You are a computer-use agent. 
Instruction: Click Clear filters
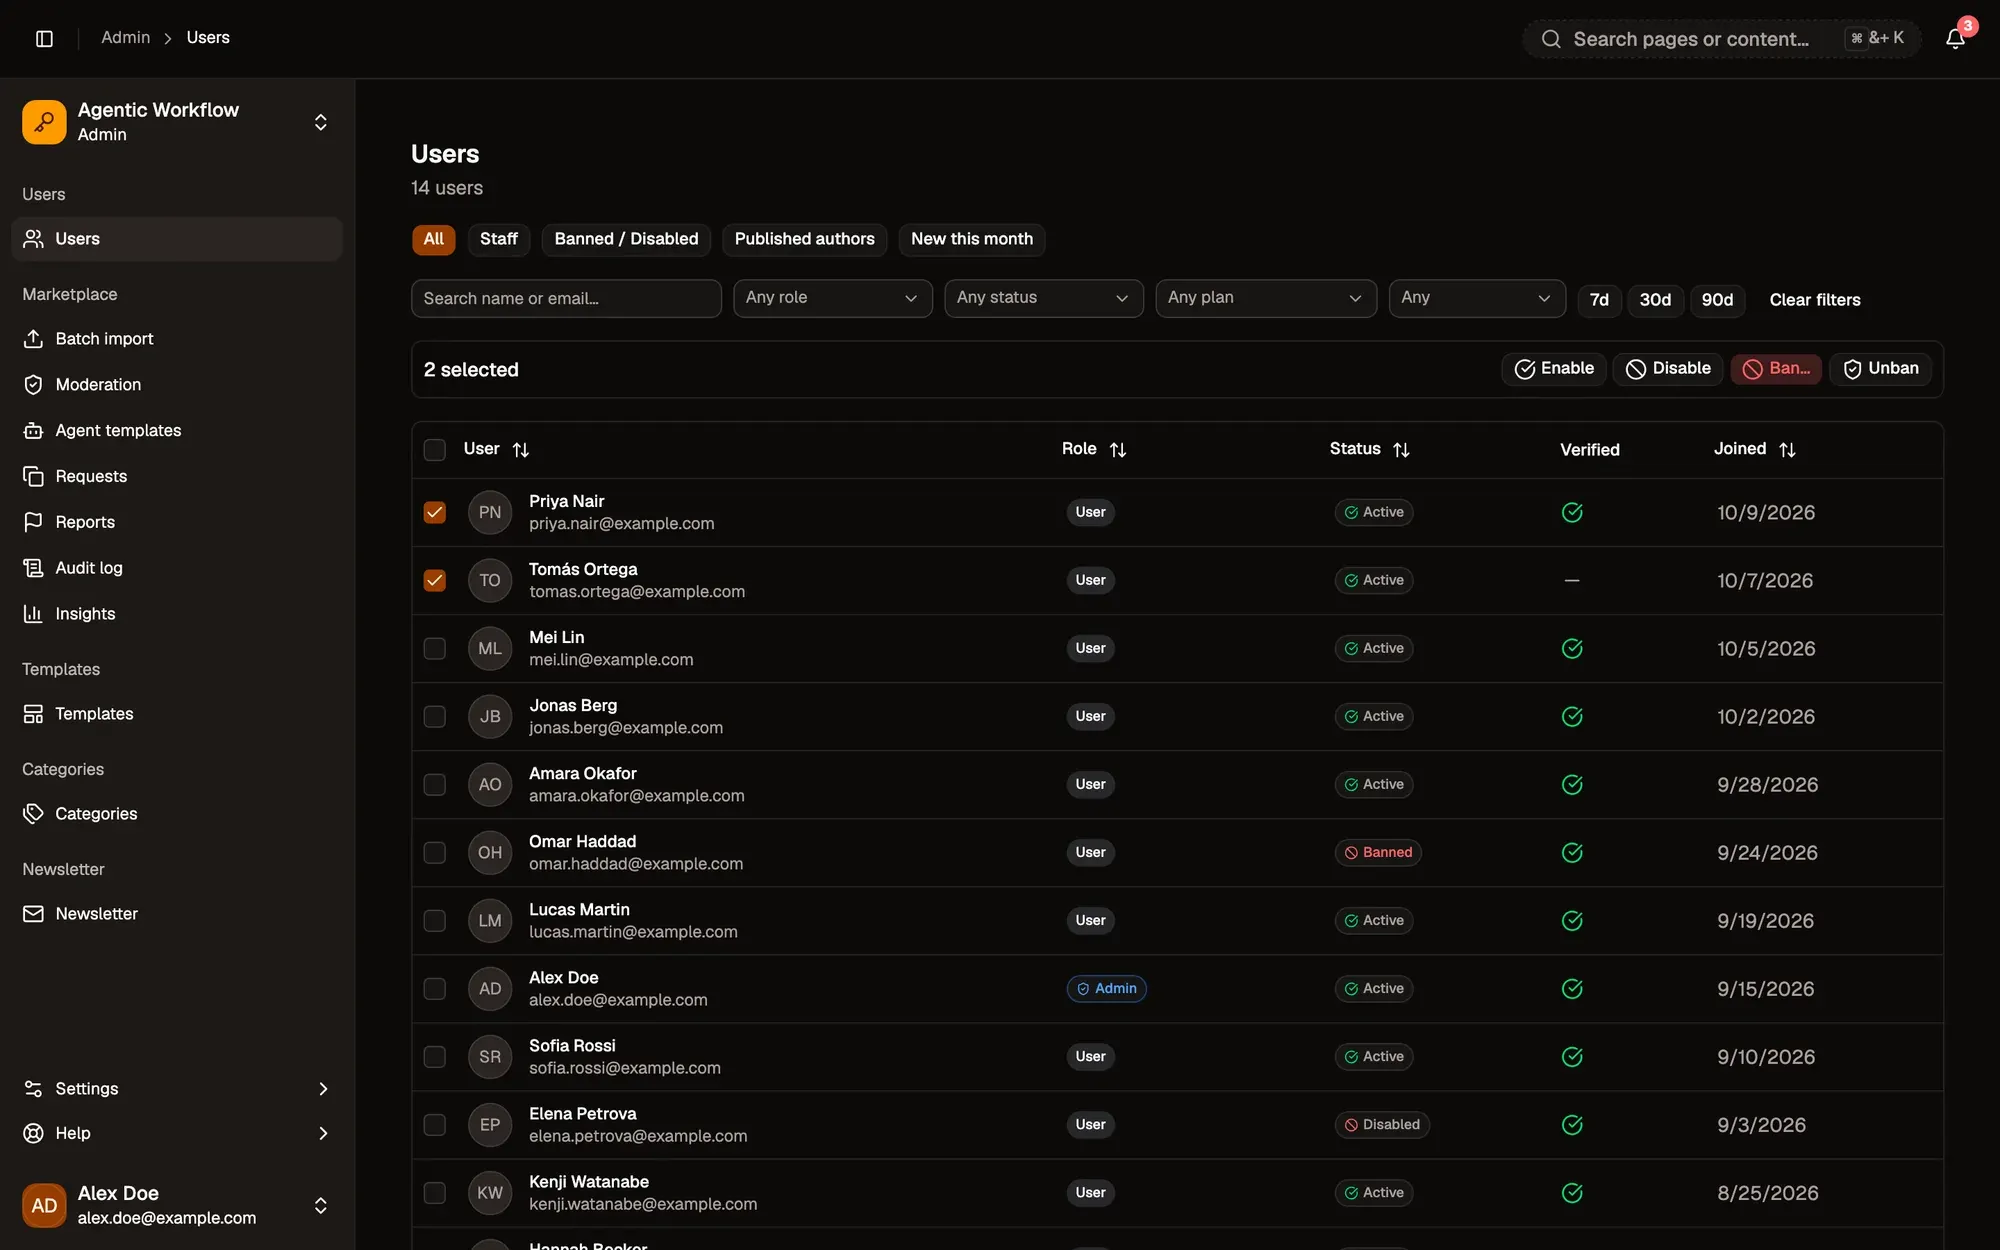click(x=1814, y=300)
